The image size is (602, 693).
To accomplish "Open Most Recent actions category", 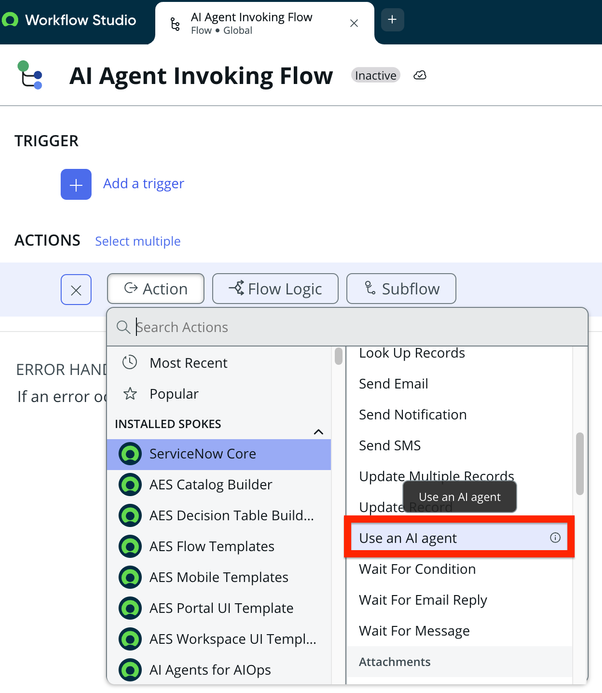I will pos(219,363).
